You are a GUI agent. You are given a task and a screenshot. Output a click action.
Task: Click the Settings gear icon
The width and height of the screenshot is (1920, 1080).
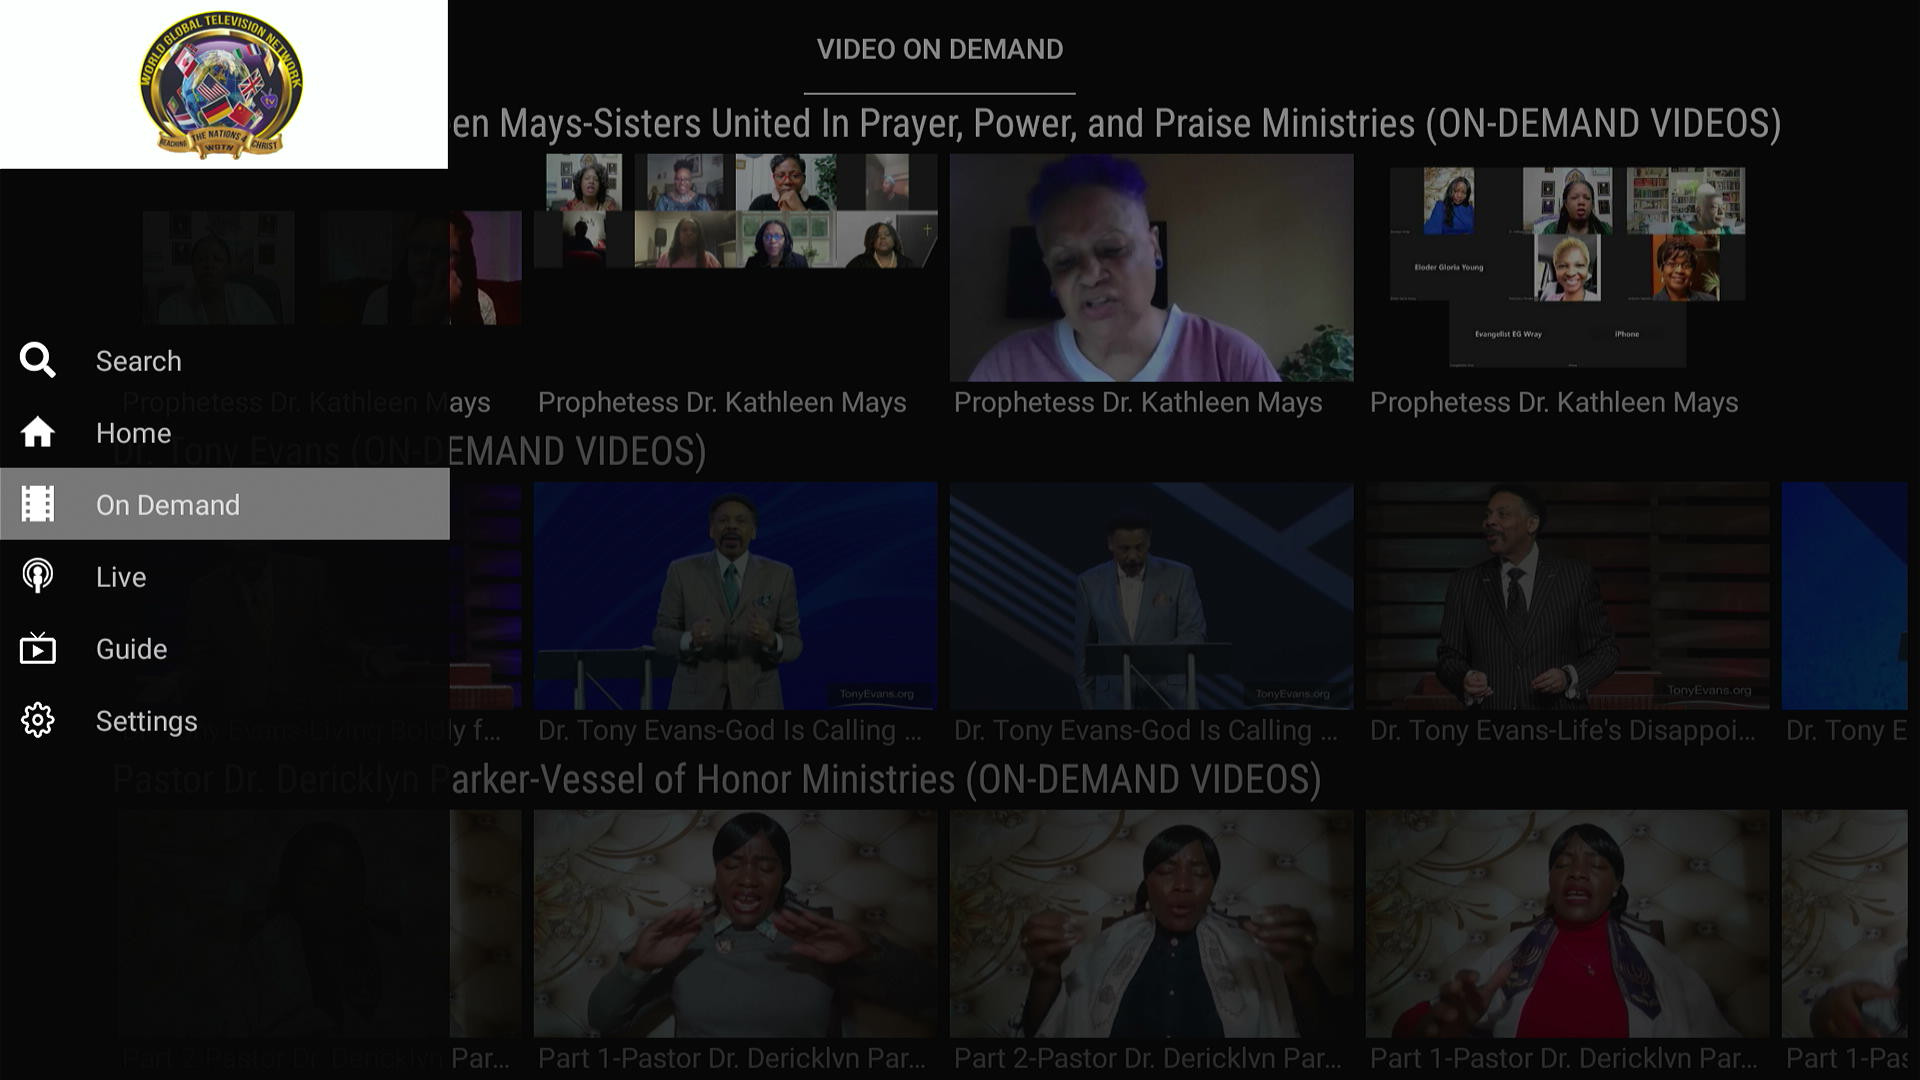pyautogui.click(x=37, y=720)
